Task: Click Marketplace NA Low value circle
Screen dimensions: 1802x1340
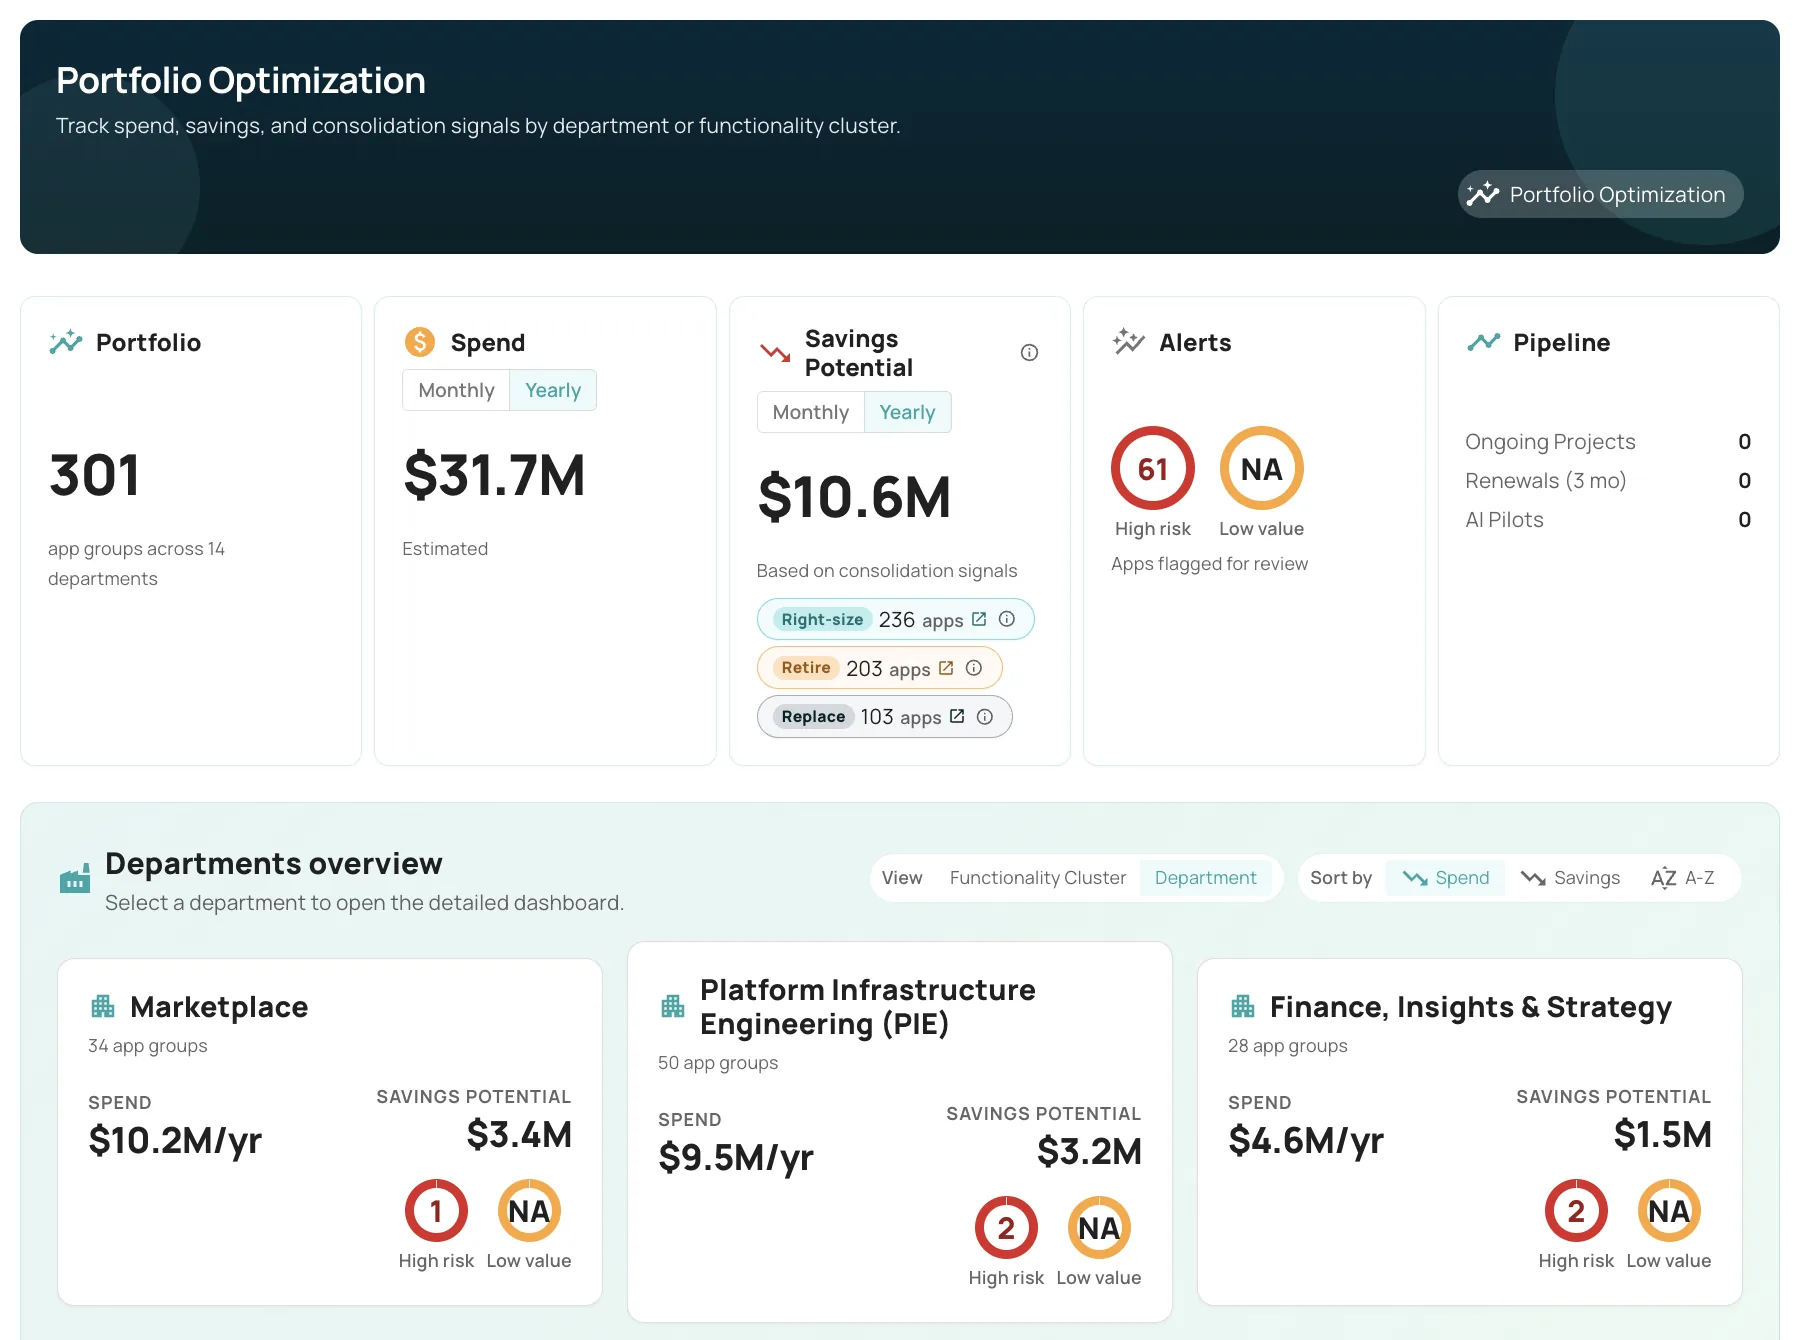Action: click(x=529, y=1210)
